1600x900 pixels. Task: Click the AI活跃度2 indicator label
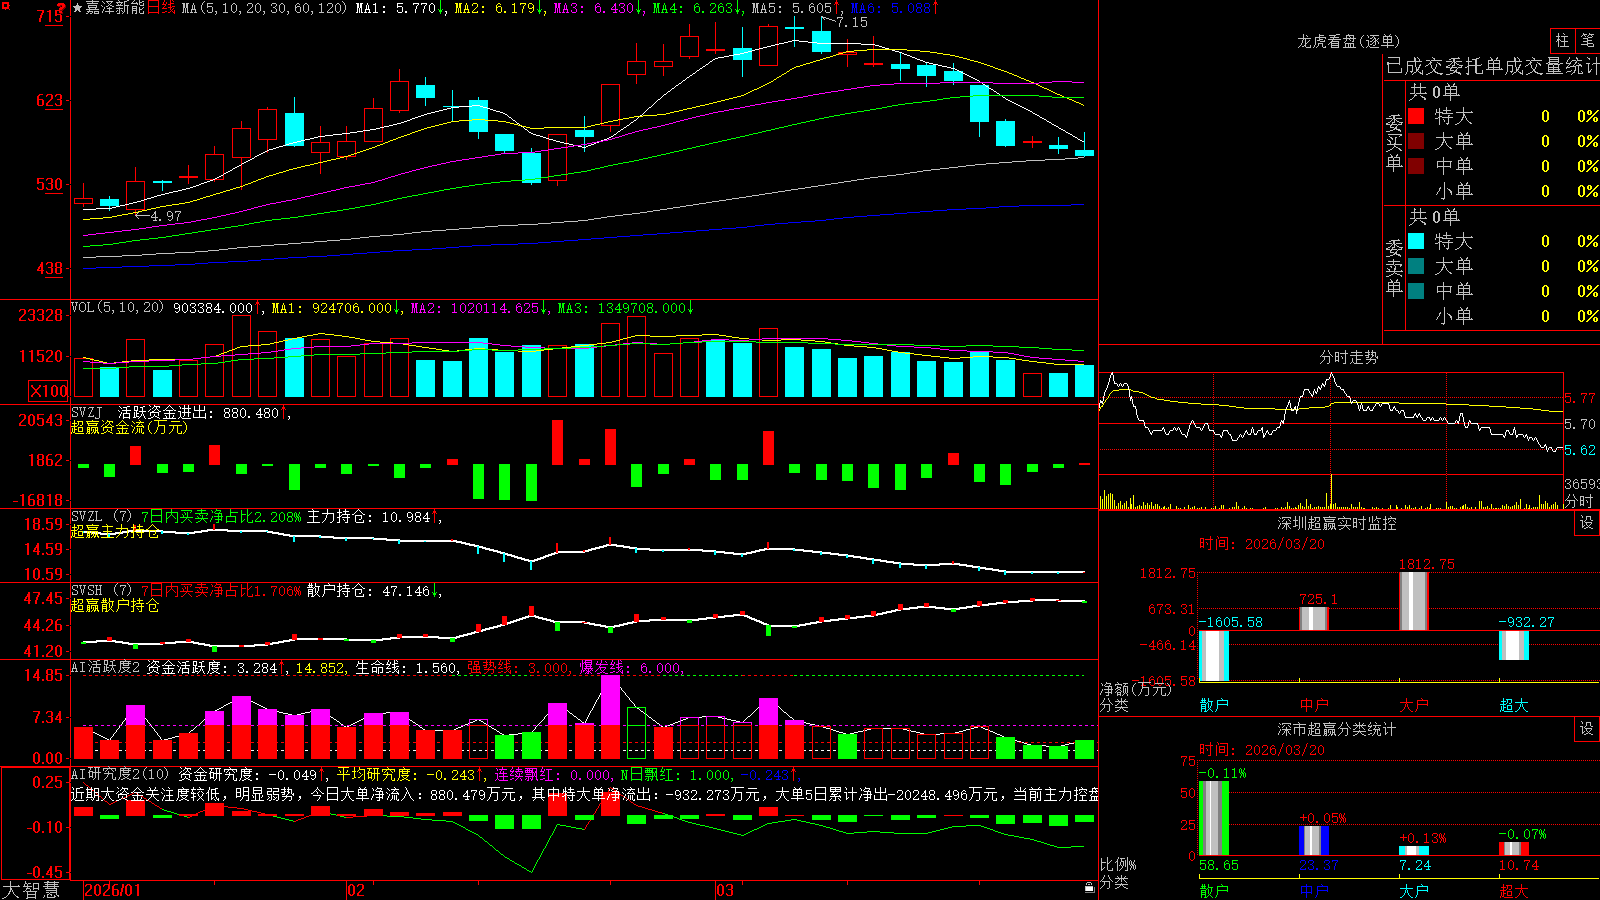pos(105,667)
